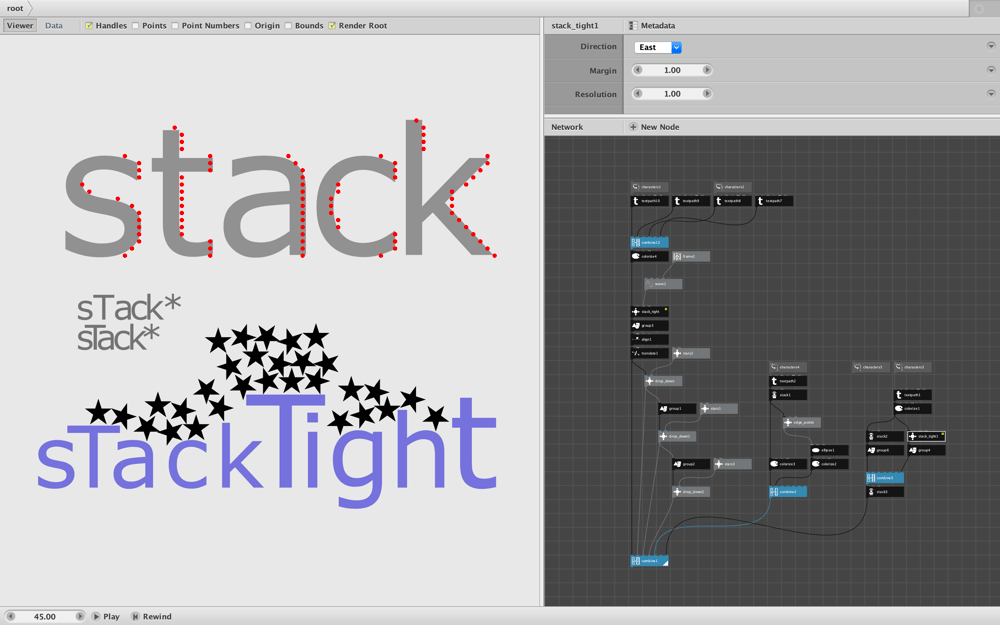Viewport: 1000px width, 625px height.
Task: Rewind the animation
Action: (x=151, y=617)
